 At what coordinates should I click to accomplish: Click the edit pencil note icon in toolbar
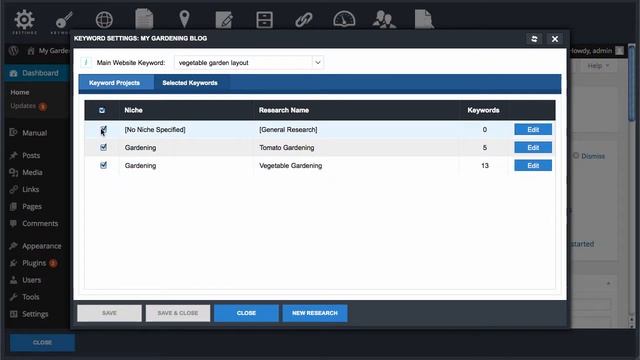click(224, 20)
